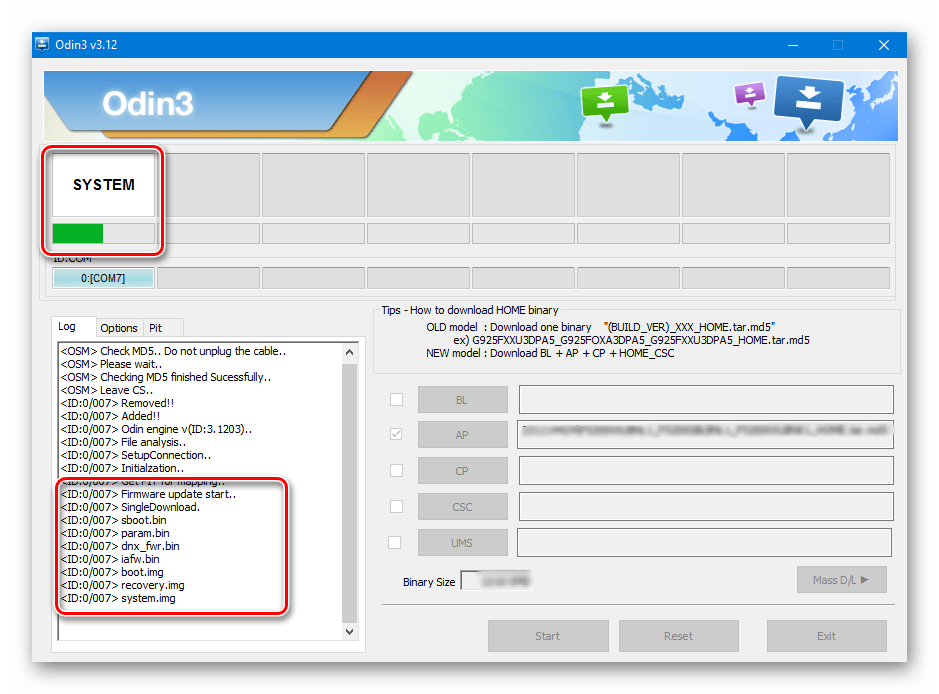Click the 0:[COM7] port field
The height and width of the screenshot is (694, 939).
pos(103,278)
